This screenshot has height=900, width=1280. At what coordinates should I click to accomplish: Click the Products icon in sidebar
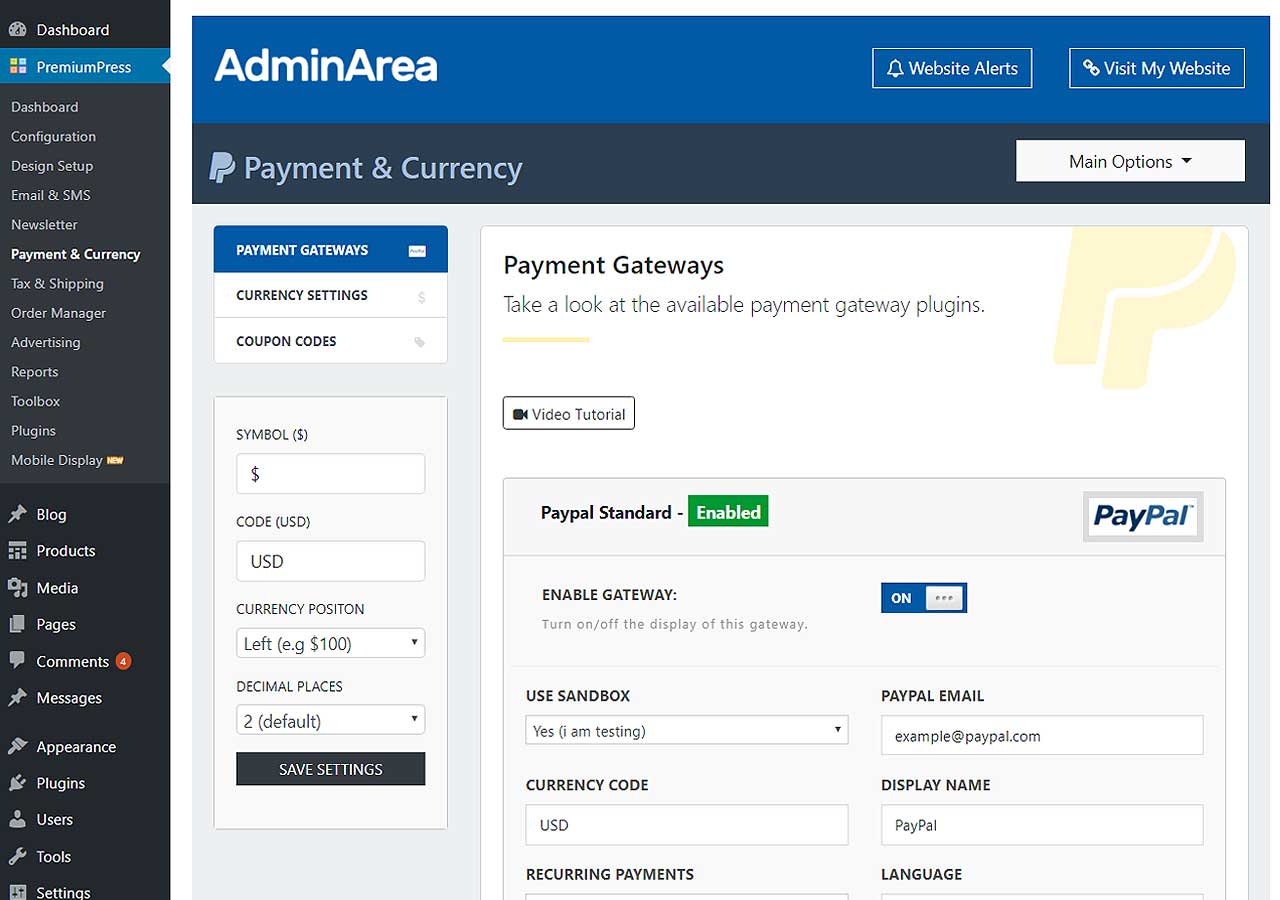coord(17,551)
